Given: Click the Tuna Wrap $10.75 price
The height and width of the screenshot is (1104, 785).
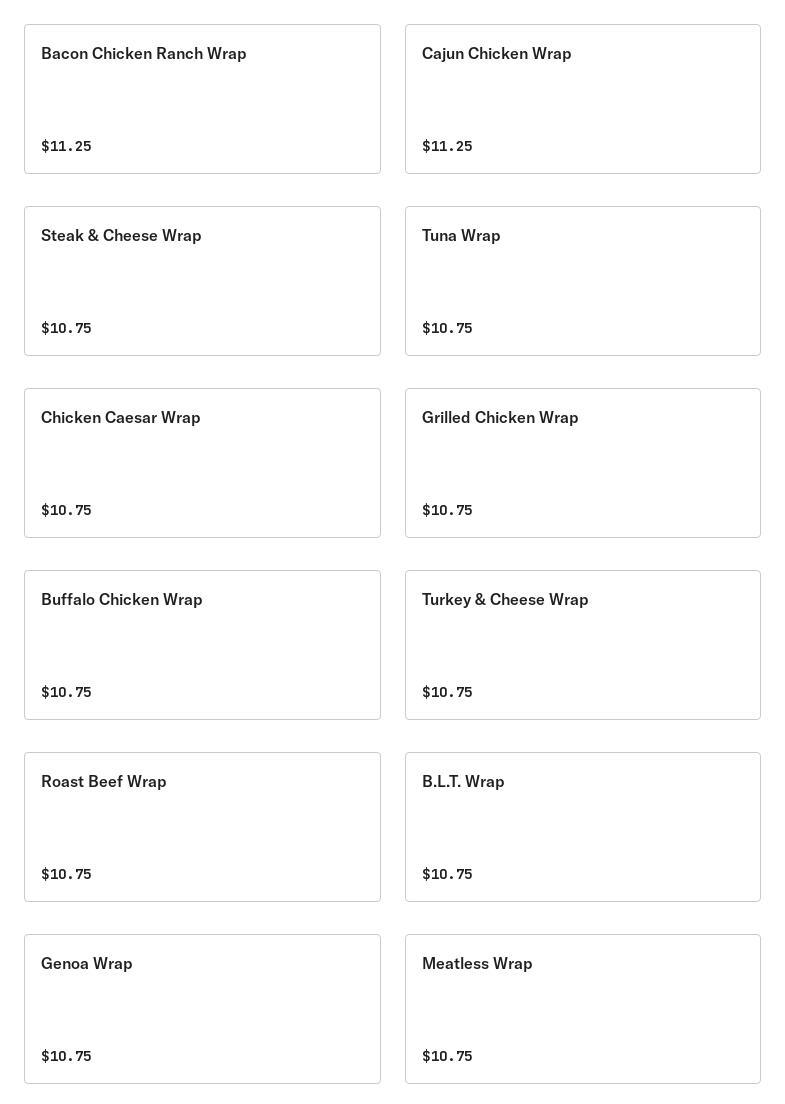Looking at the screenshot, I should 447,328.
